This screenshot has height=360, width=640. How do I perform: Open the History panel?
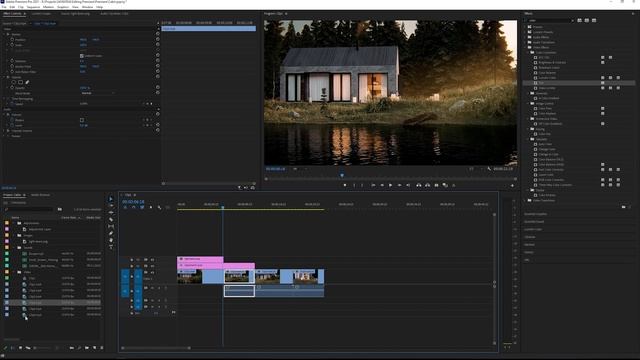coord(529,252)
